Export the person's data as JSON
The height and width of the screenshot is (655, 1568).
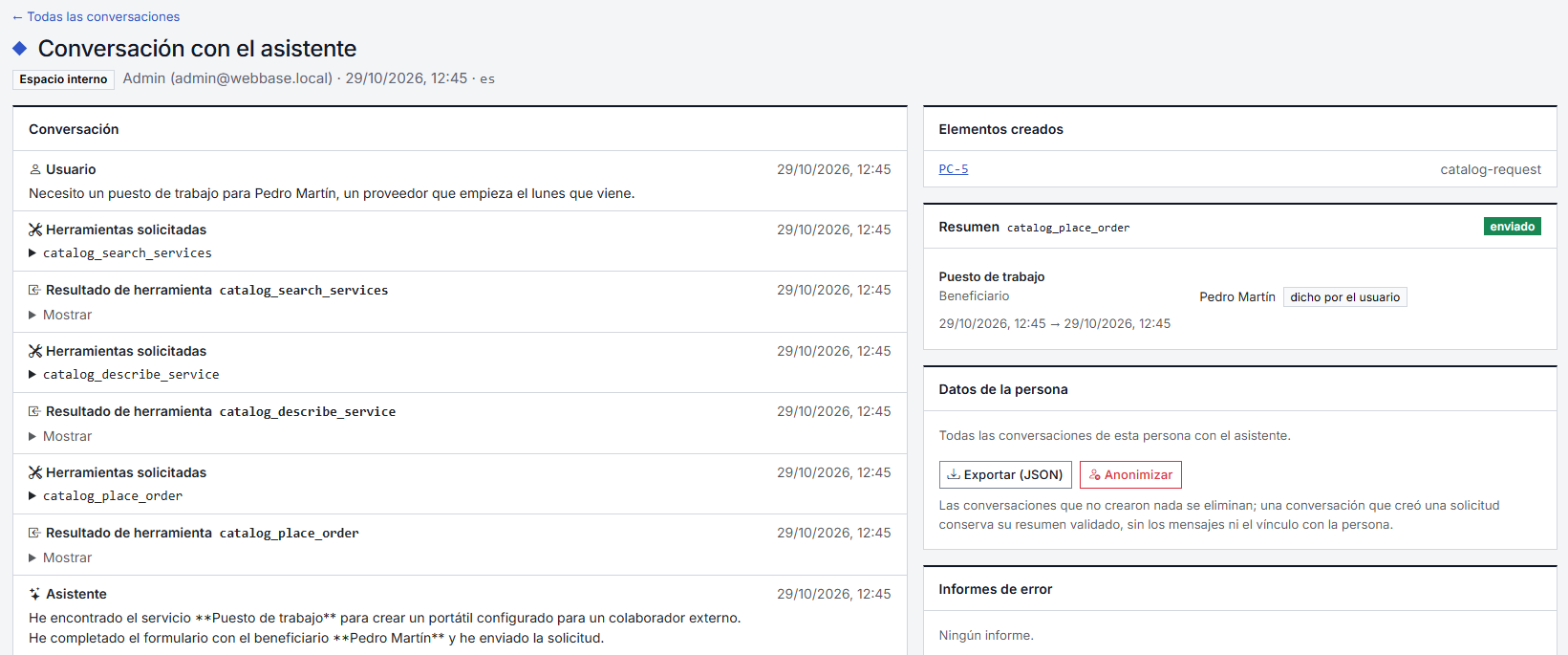(x=1006, y=474)
